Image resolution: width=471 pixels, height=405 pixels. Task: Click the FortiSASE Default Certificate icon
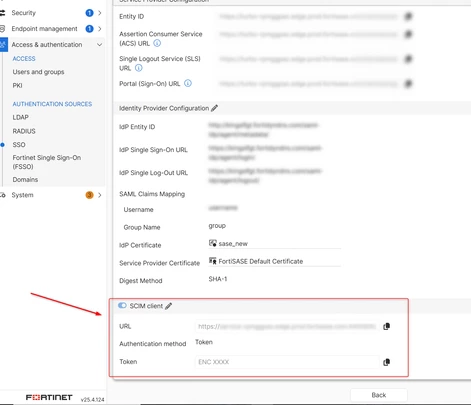click(213, 261)
